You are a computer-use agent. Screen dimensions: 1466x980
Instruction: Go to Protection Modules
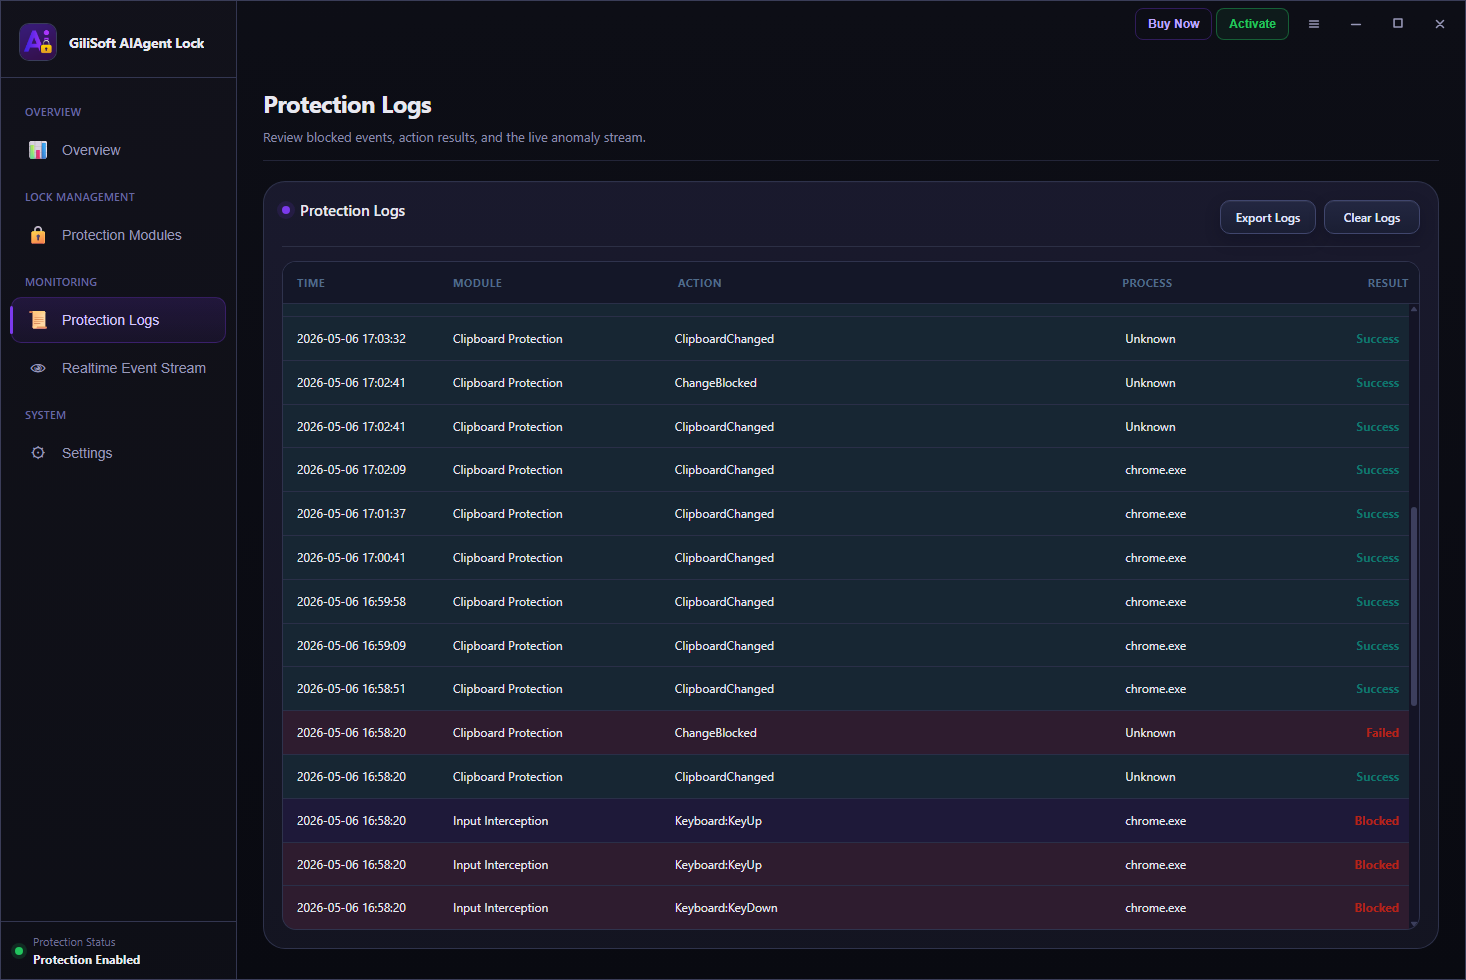click(x=118, y=235)
